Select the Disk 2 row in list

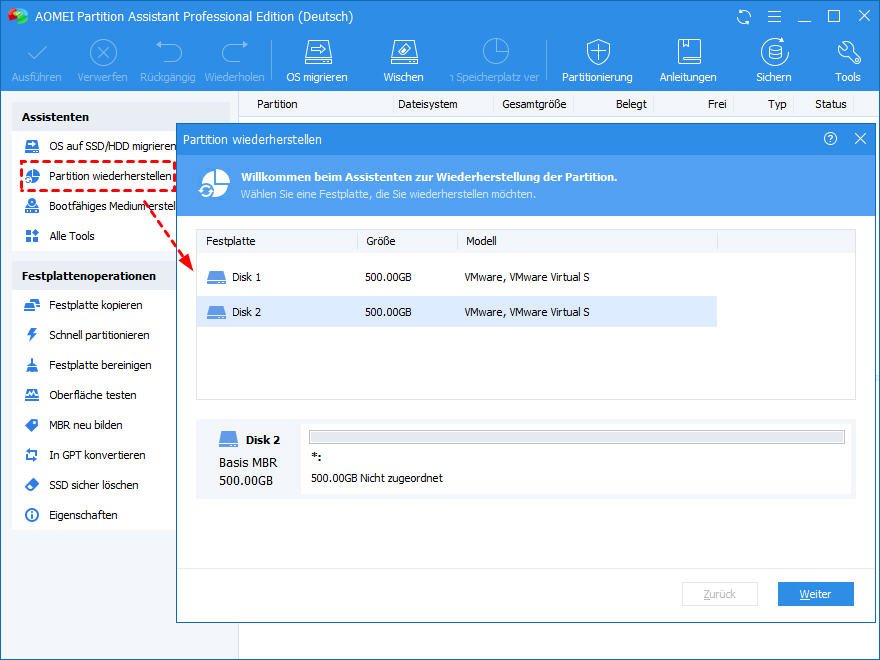click(x=457, y=312)
